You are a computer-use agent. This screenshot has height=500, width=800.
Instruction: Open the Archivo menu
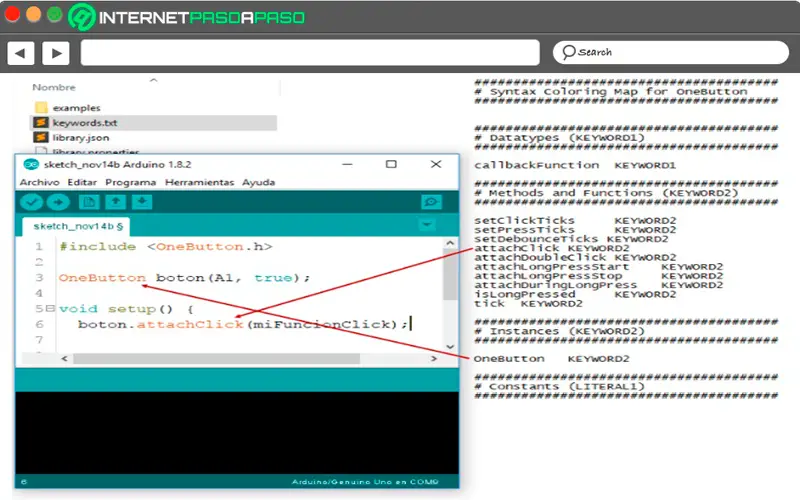coord(39,182)
